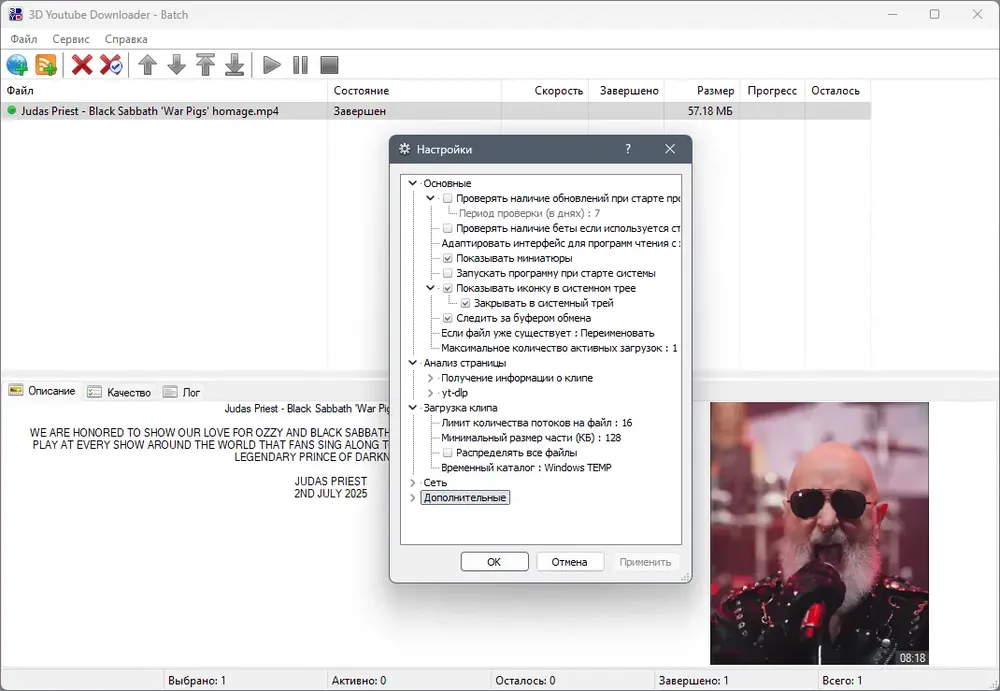Enable checking for updates at program start

tap(448, 198)
